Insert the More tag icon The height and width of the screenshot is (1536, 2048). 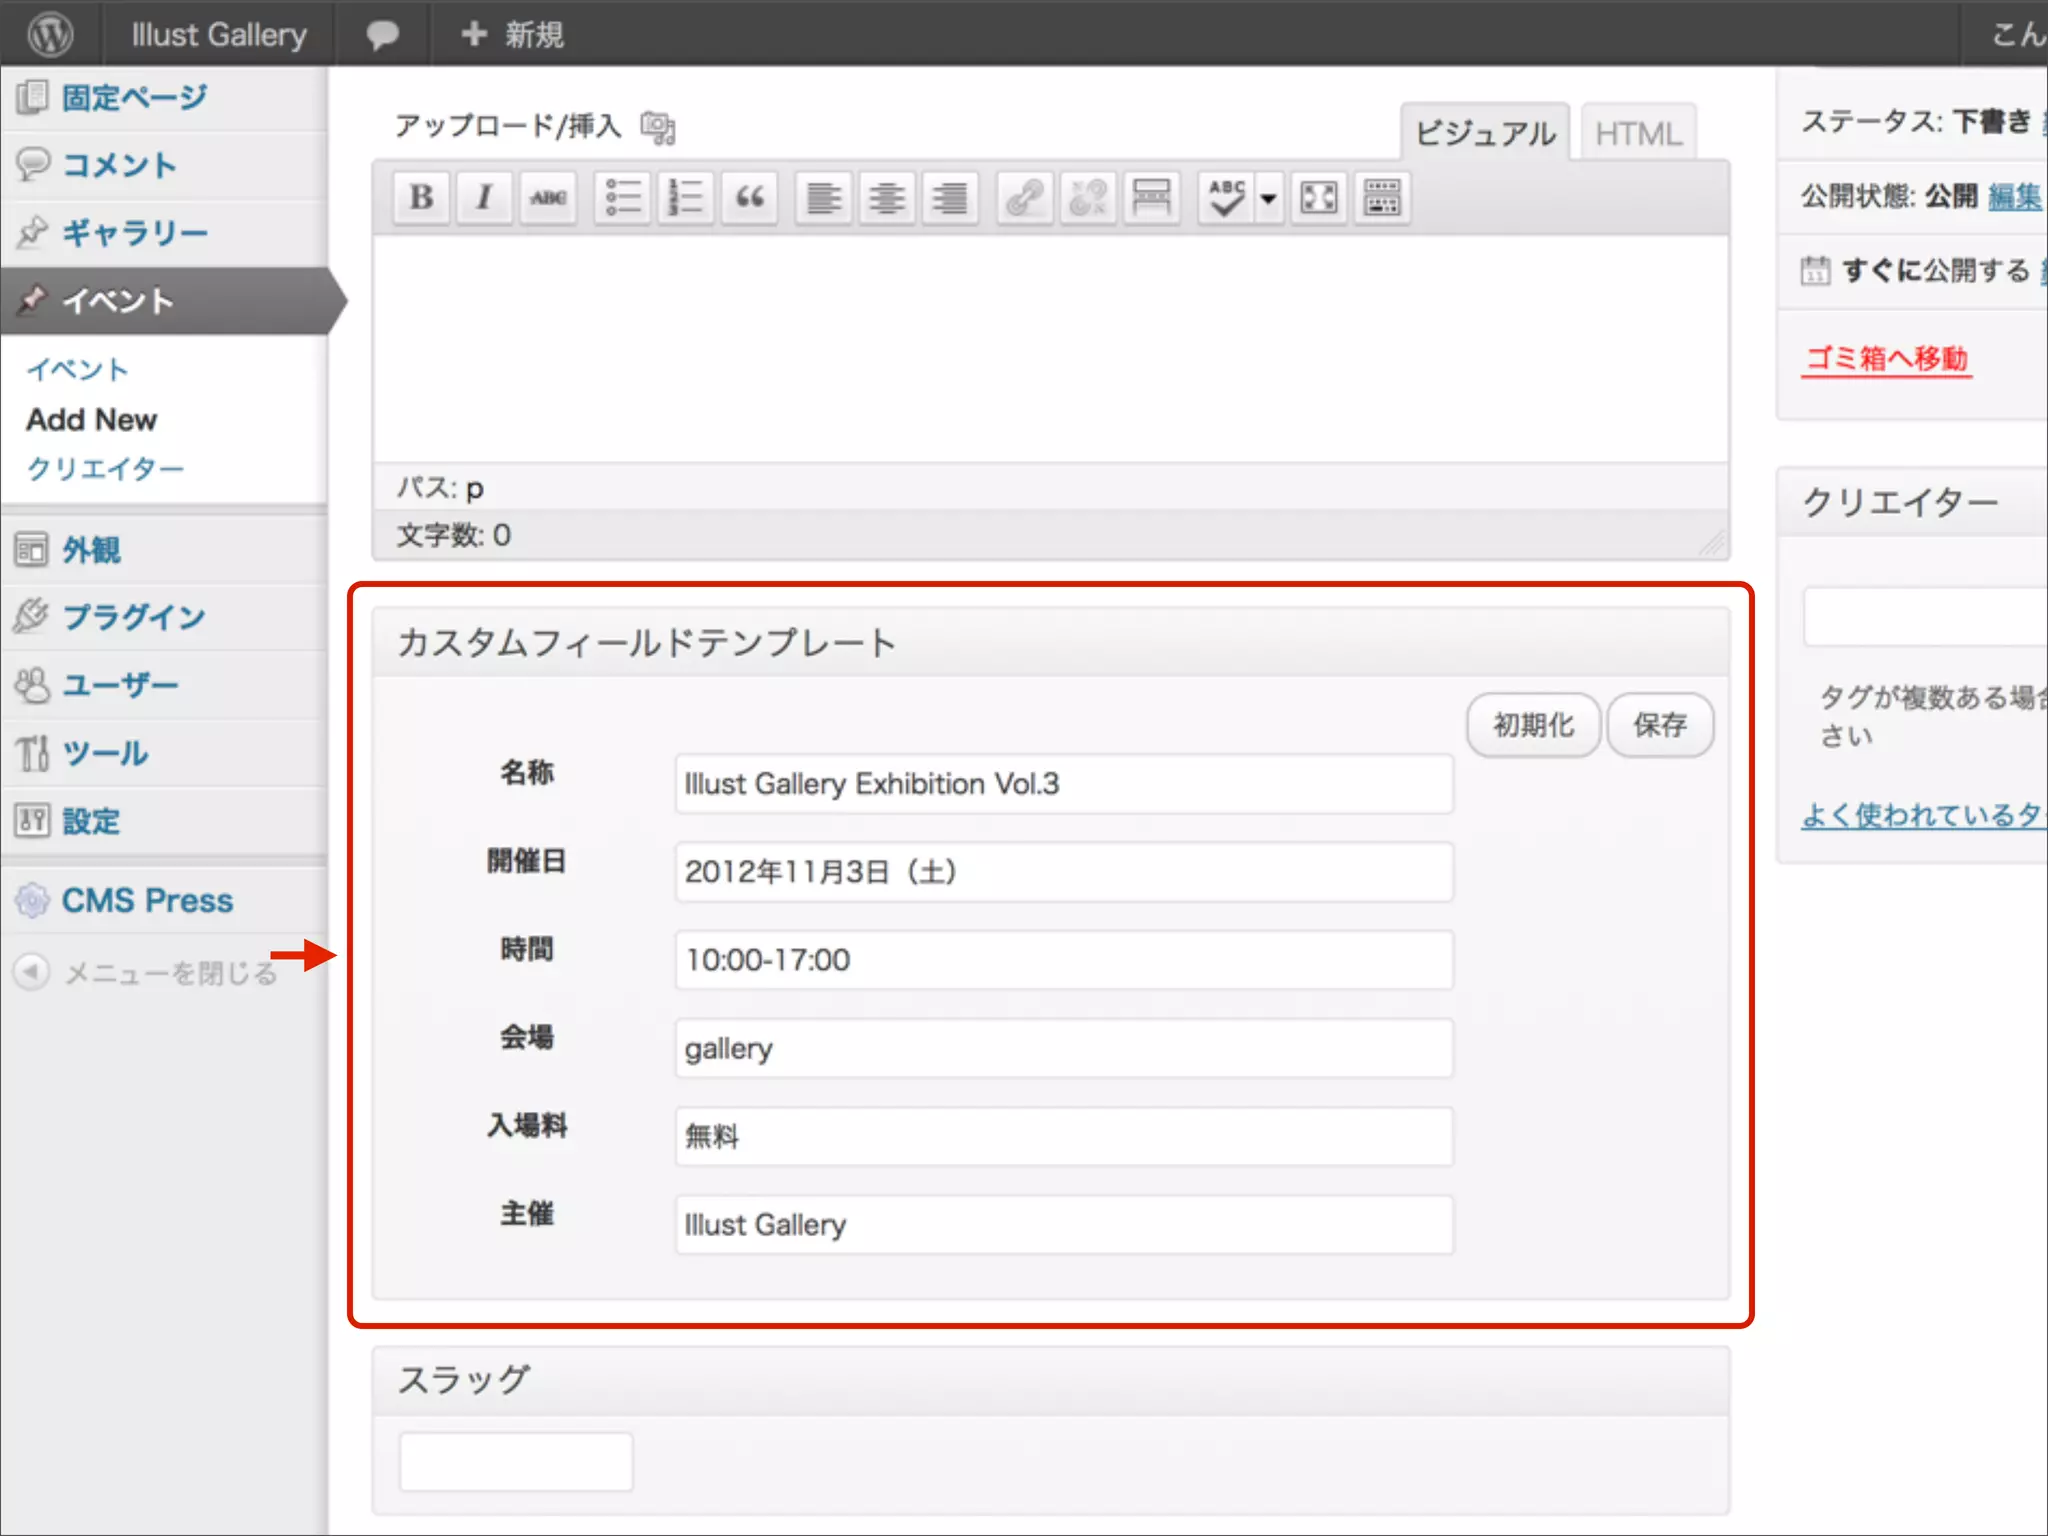[x=1151, y=198]
